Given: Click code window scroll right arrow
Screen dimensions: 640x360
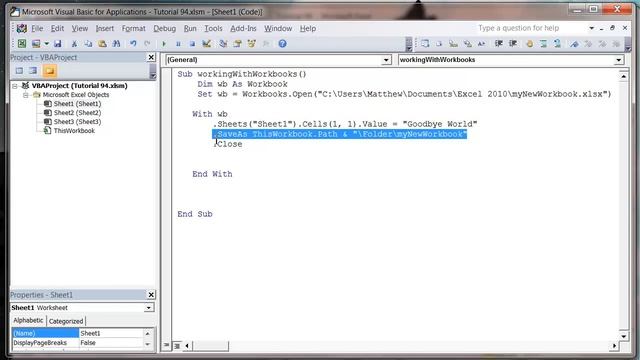Looking at the screenshot, I should point(614,346).
